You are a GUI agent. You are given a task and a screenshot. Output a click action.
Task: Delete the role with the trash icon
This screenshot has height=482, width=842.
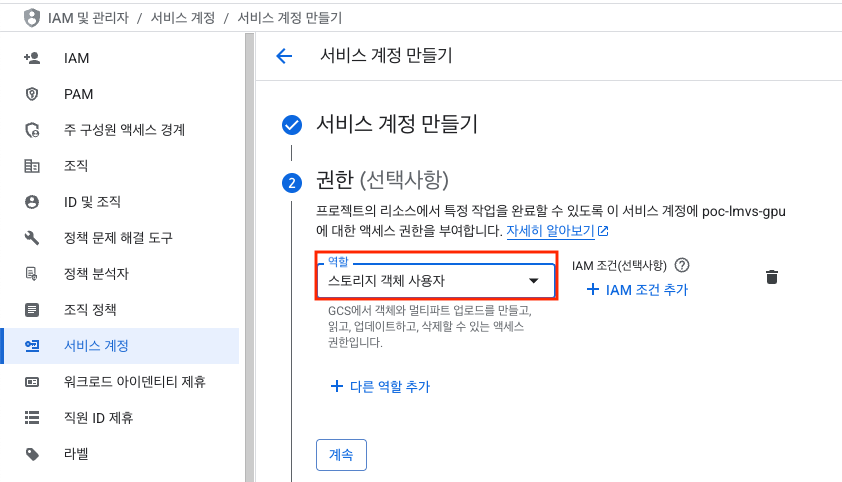[772, 277]
